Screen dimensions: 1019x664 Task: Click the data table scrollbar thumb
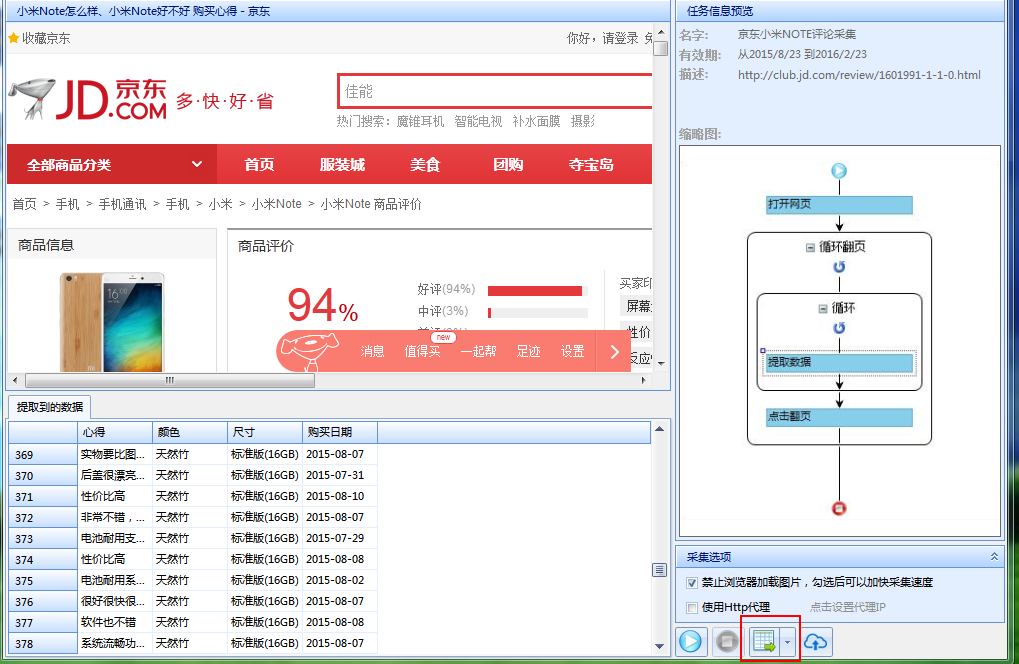coord(660,570)
